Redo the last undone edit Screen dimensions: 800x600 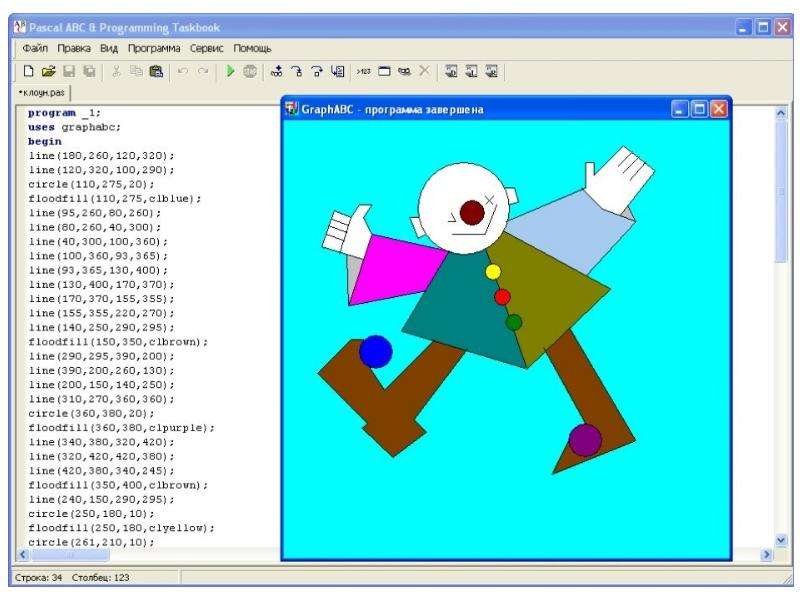pyautogui.click(x=203, y=71)
